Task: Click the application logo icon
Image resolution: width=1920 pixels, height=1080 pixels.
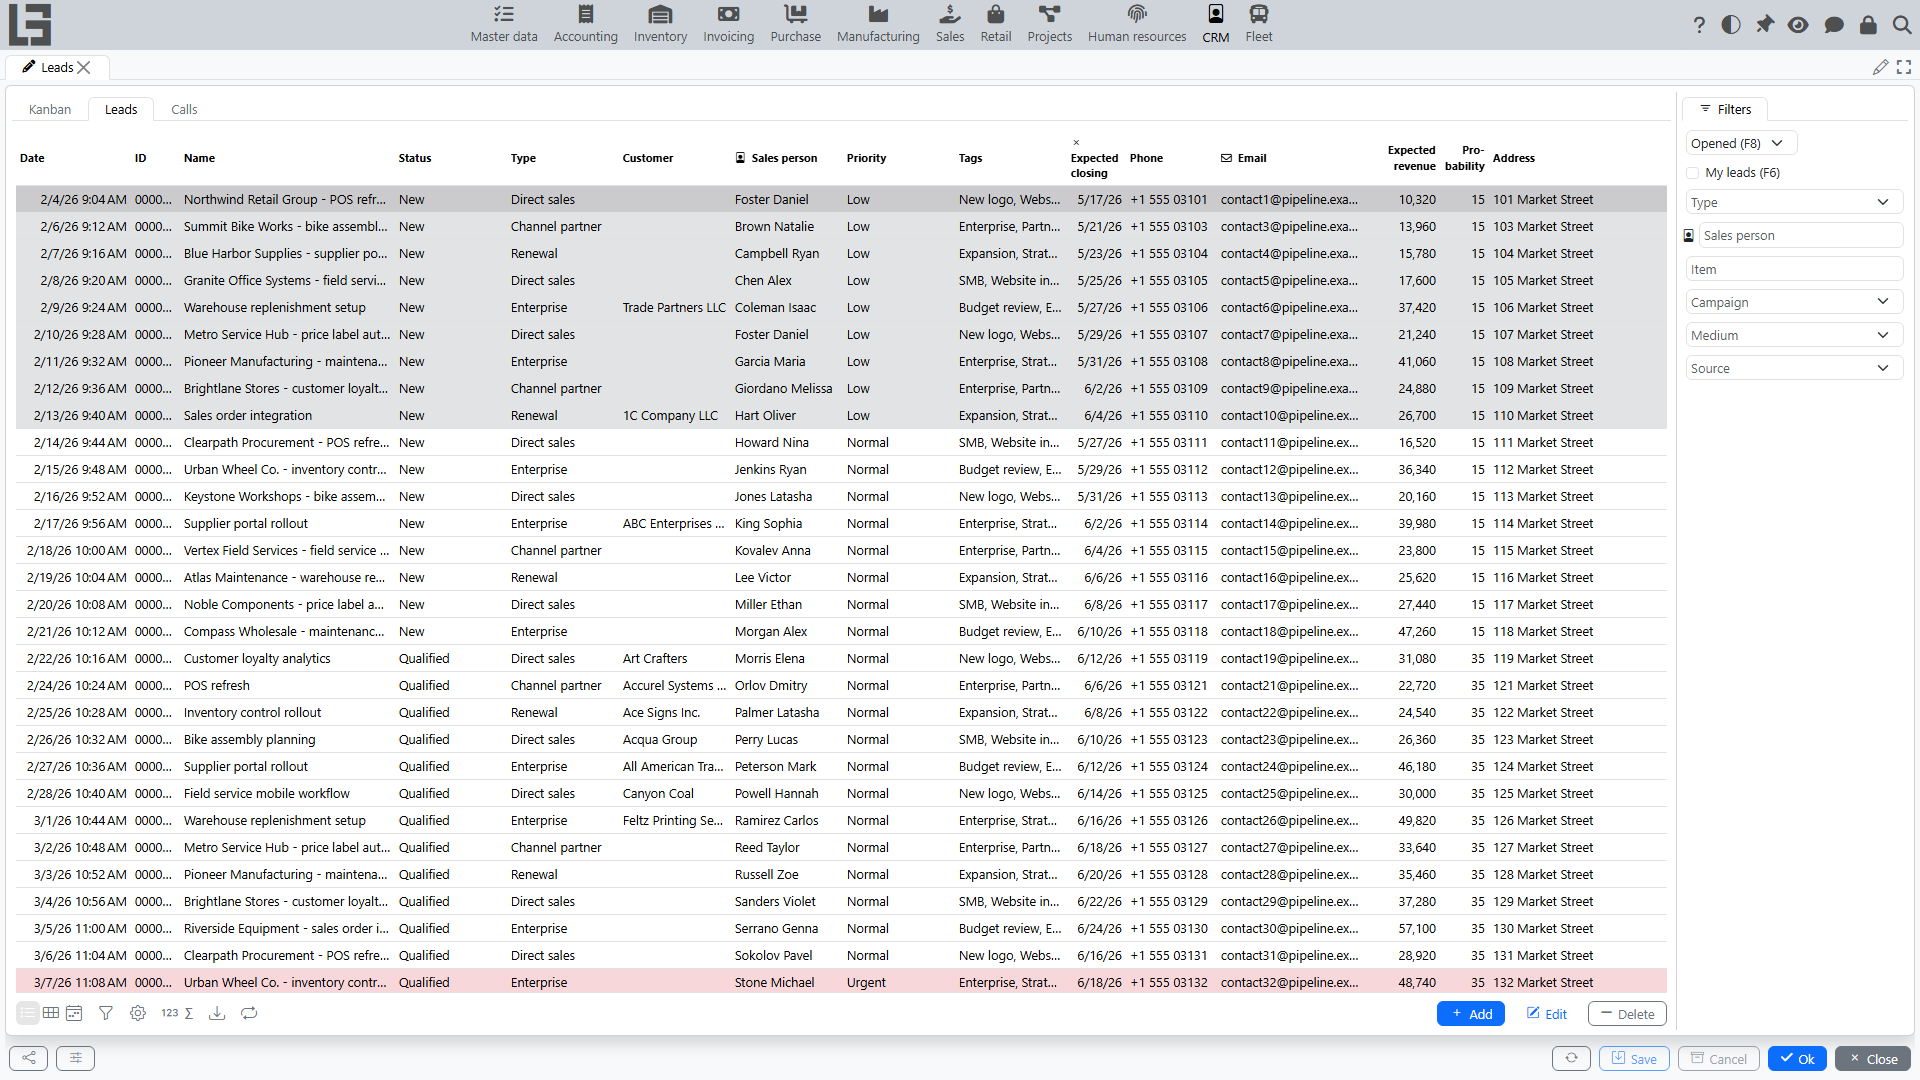Action: [30, 24]
